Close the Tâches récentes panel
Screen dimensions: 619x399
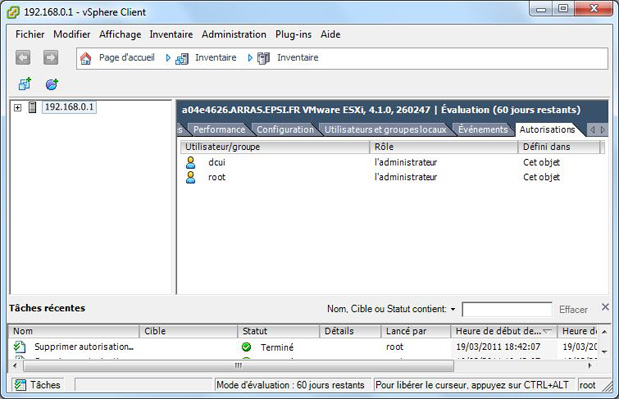[605, 307]
